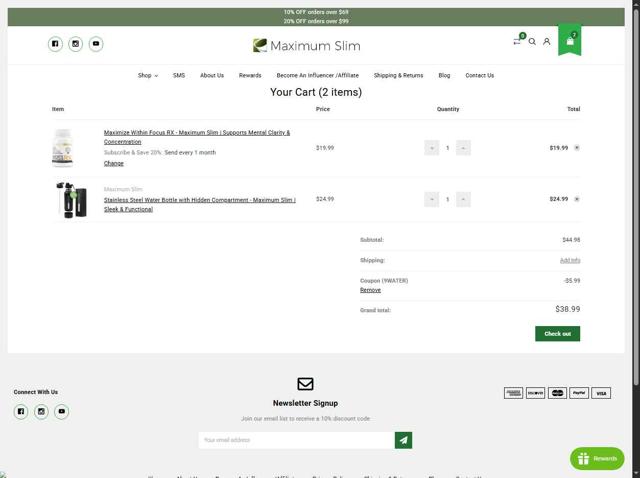Viewport: 640px width, 478px height.
Task: Open the Blog menu item
Action: click(444, 76)
